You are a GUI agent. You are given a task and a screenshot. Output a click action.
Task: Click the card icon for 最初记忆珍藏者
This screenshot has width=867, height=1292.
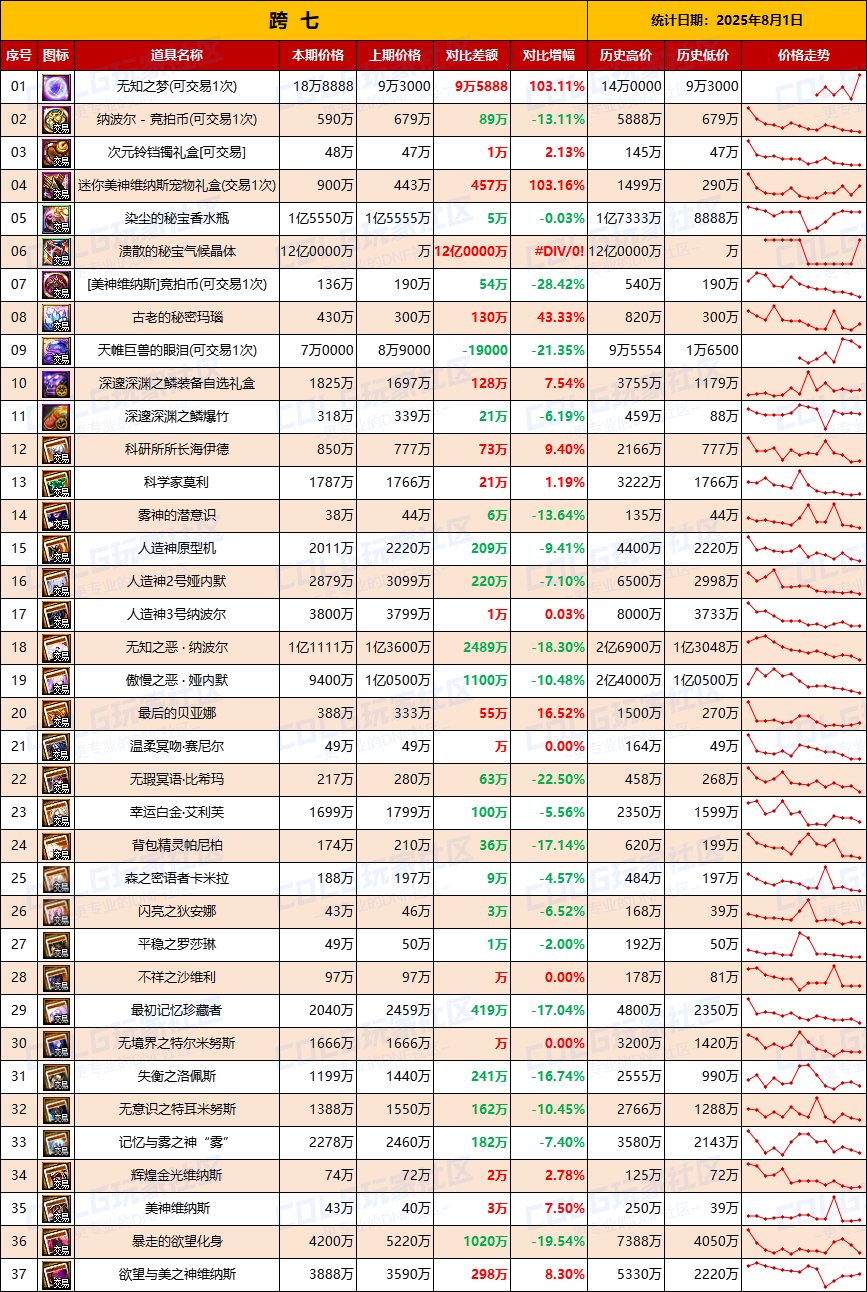click(56, 1011)
